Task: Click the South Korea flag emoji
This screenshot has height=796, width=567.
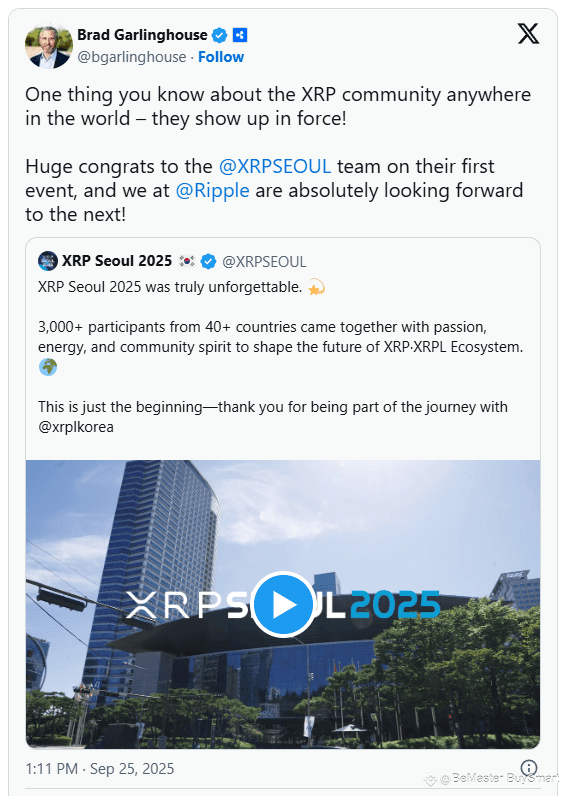Action: tap(187, 261)
